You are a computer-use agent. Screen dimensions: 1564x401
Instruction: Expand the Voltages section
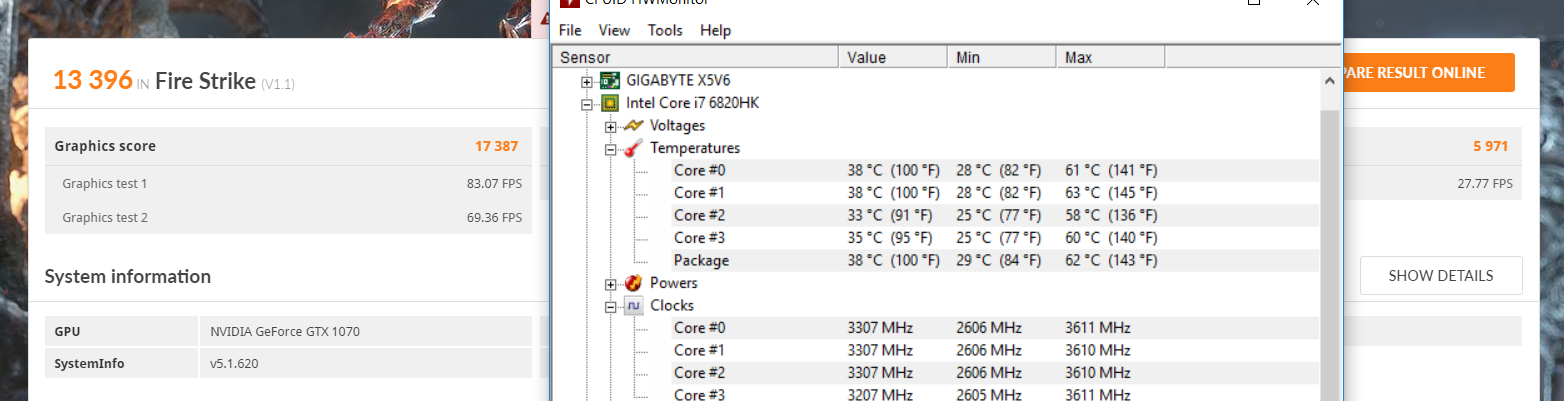[x=611, y=126]
